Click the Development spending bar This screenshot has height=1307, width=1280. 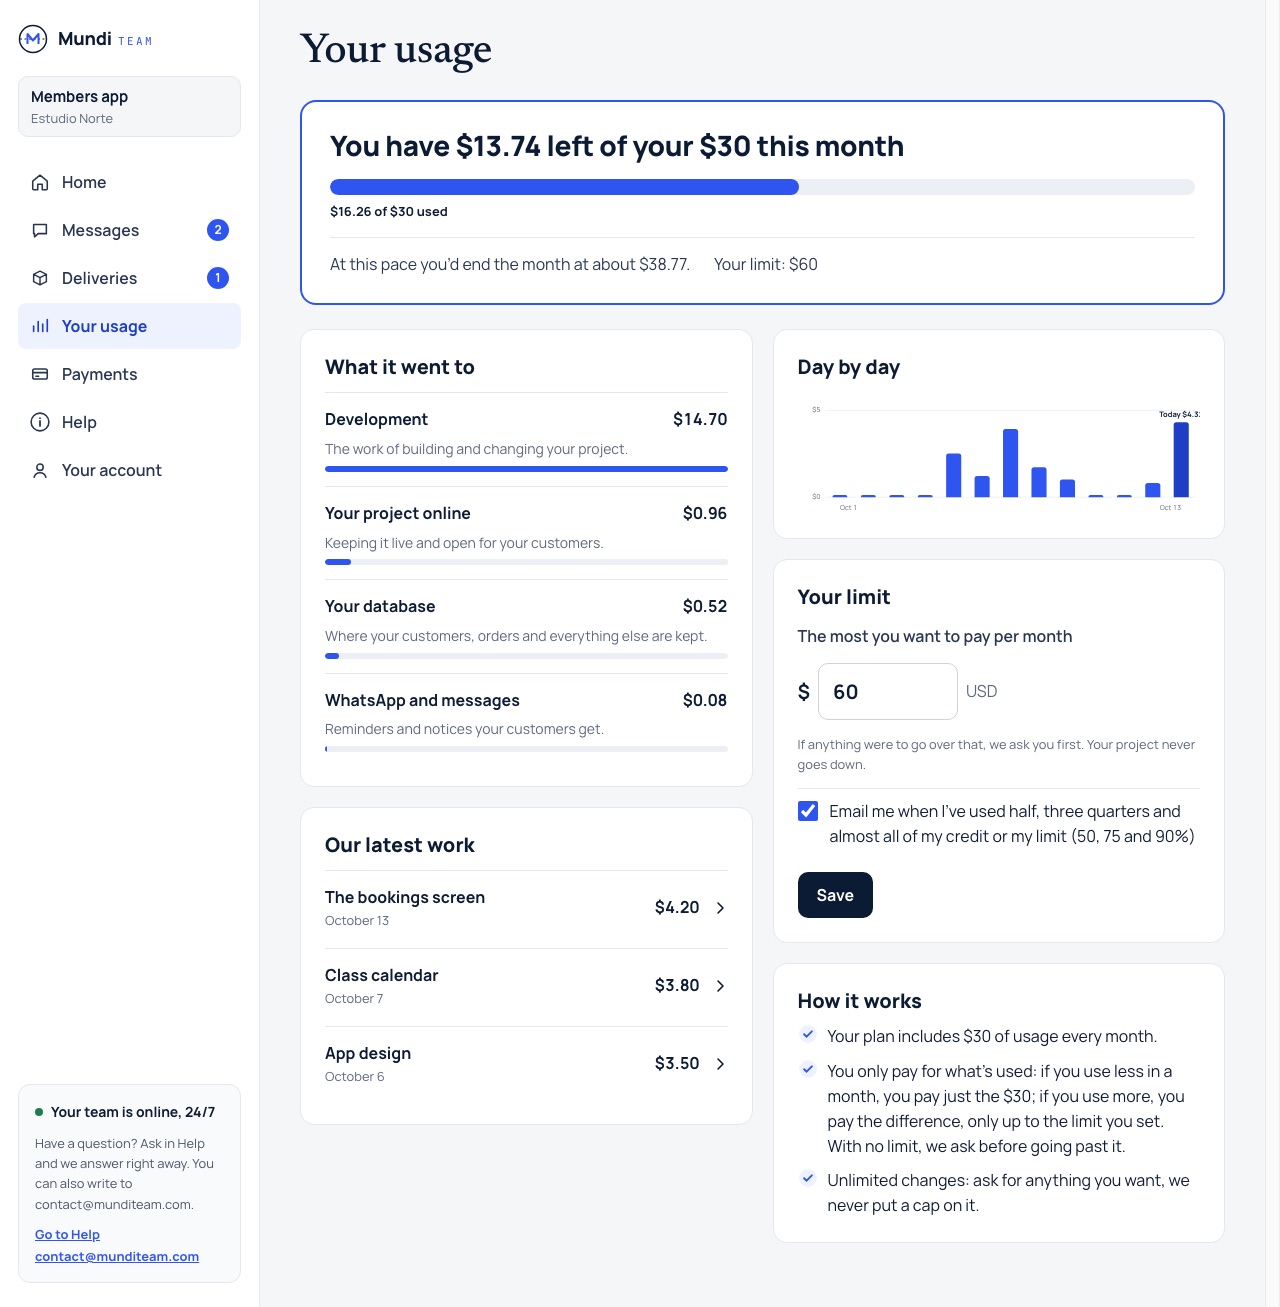526,469
